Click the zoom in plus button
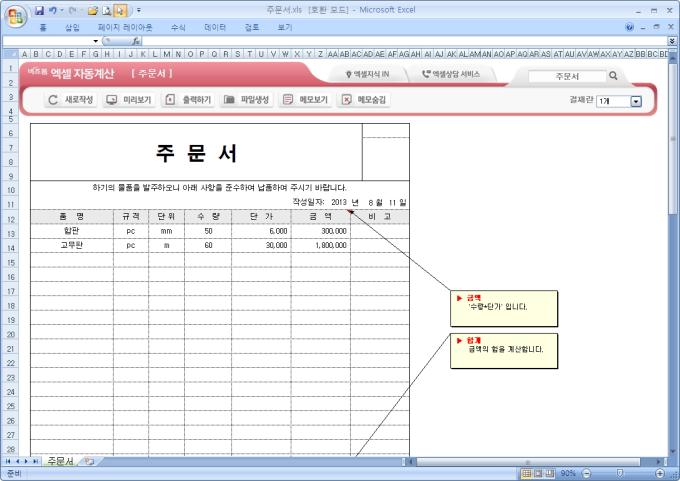 pos(660,473)
